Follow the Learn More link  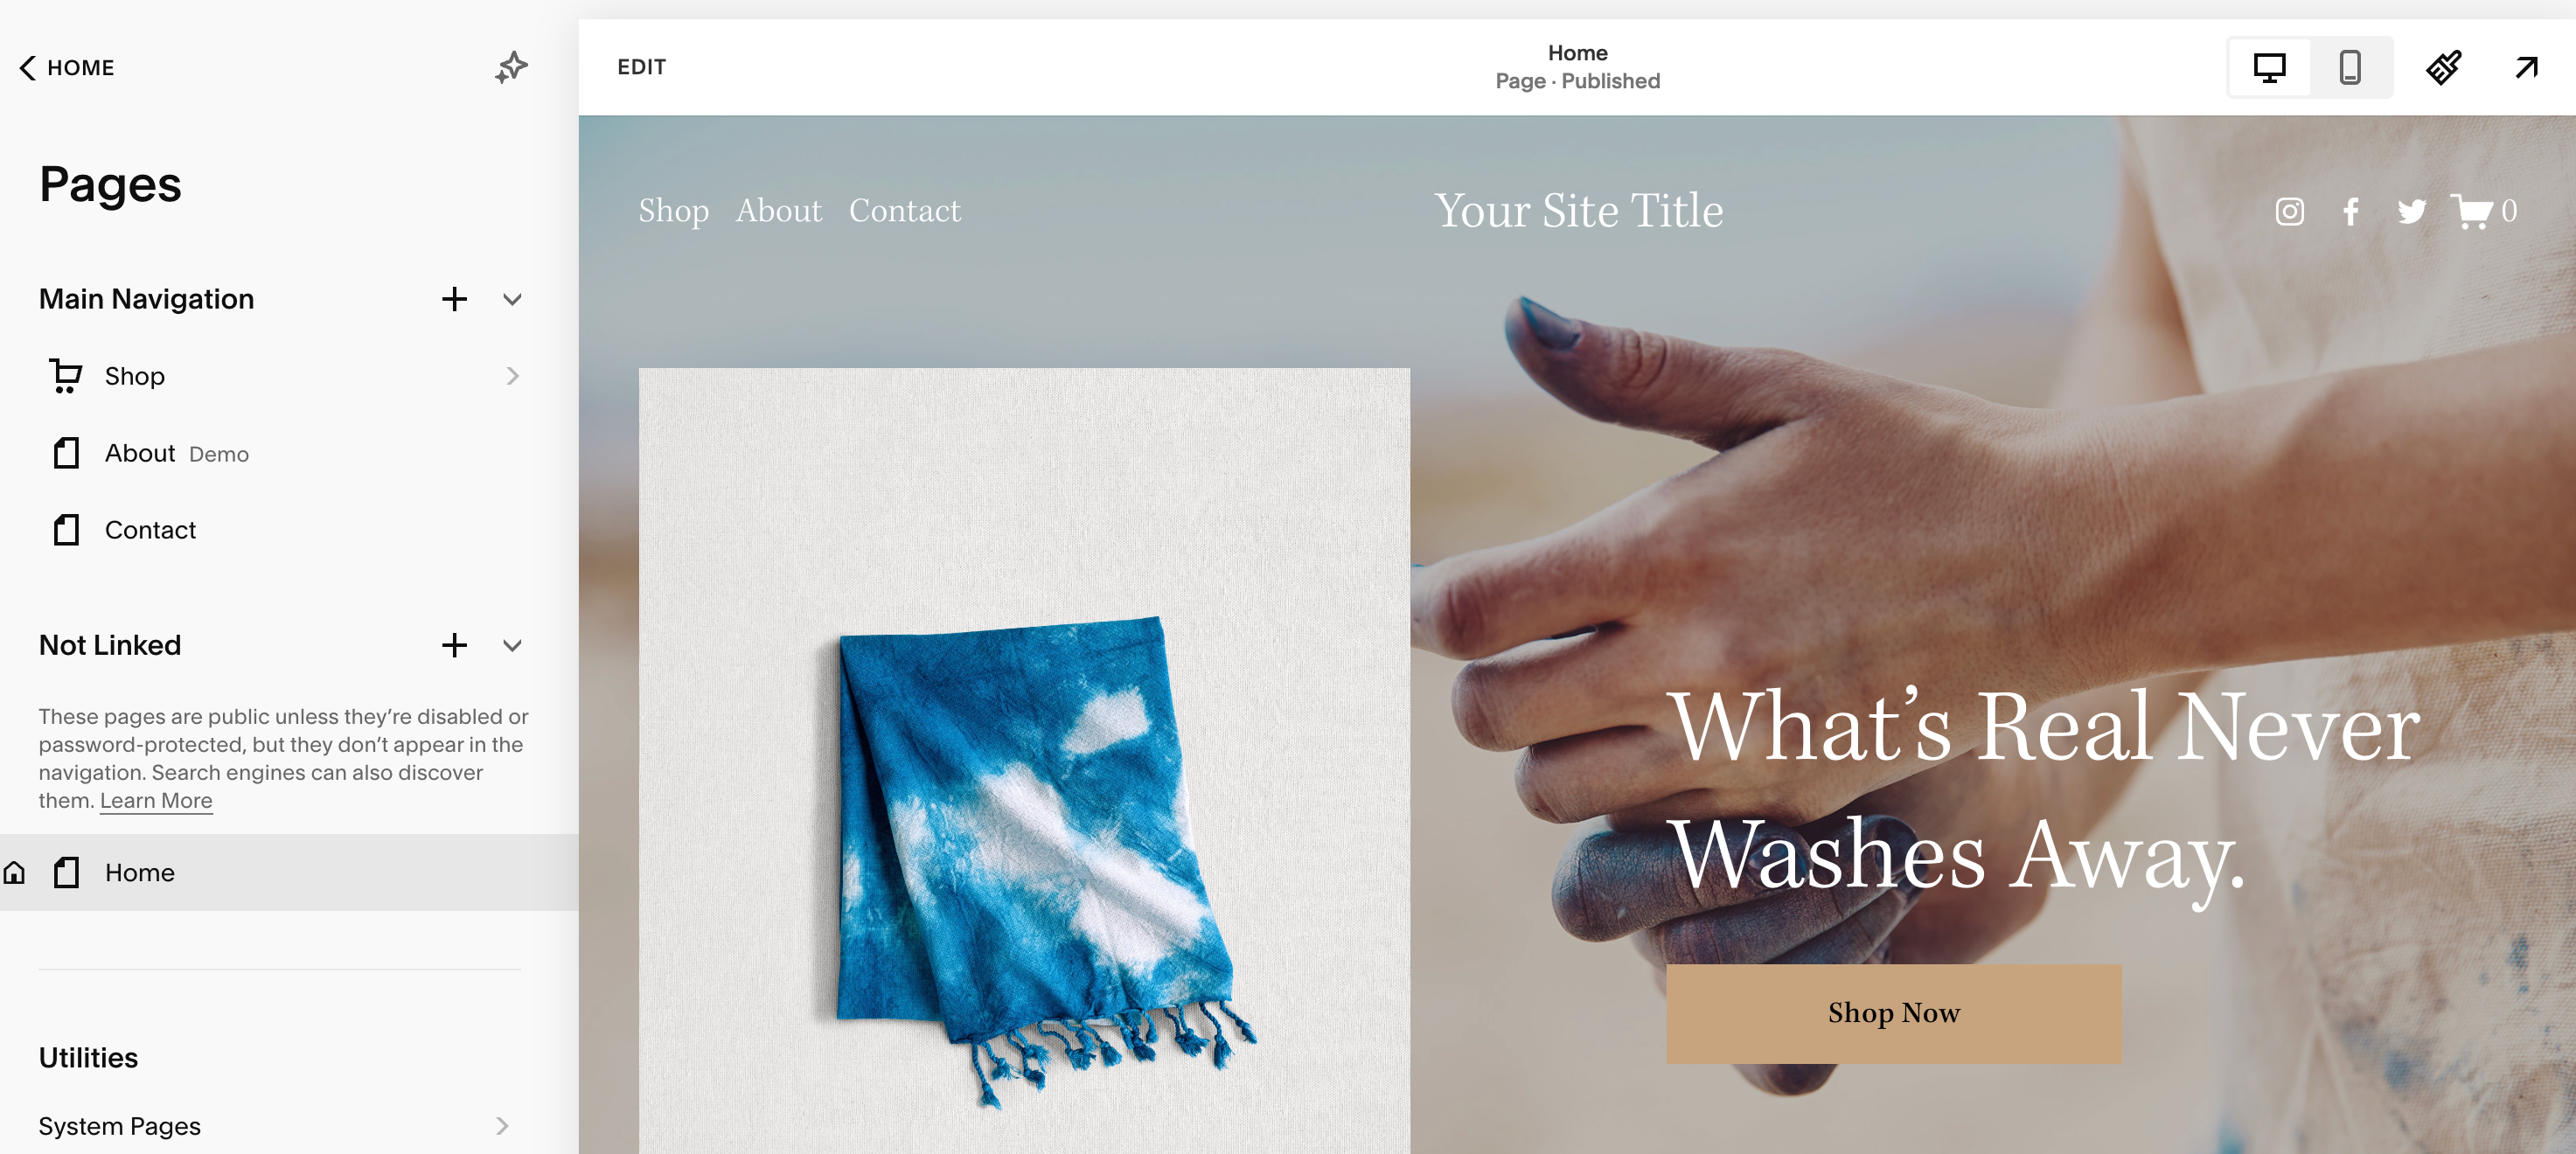point(156,800)
